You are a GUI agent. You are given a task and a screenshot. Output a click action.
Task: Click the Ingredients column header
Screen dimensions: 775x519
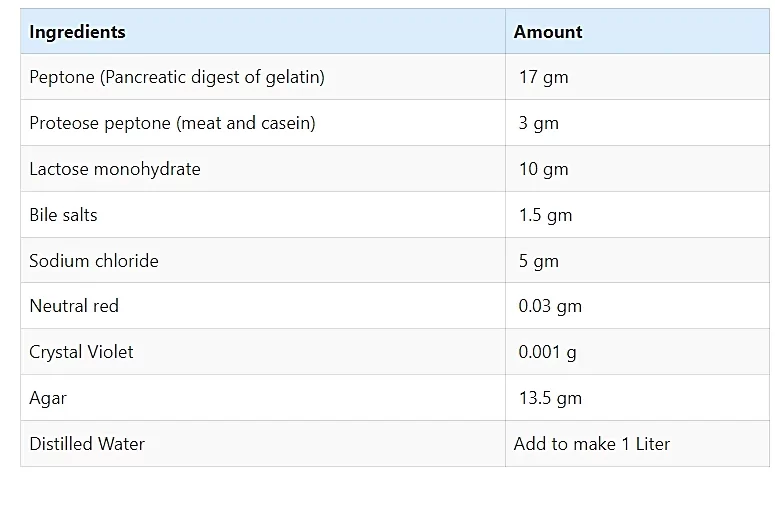(263, 31)
